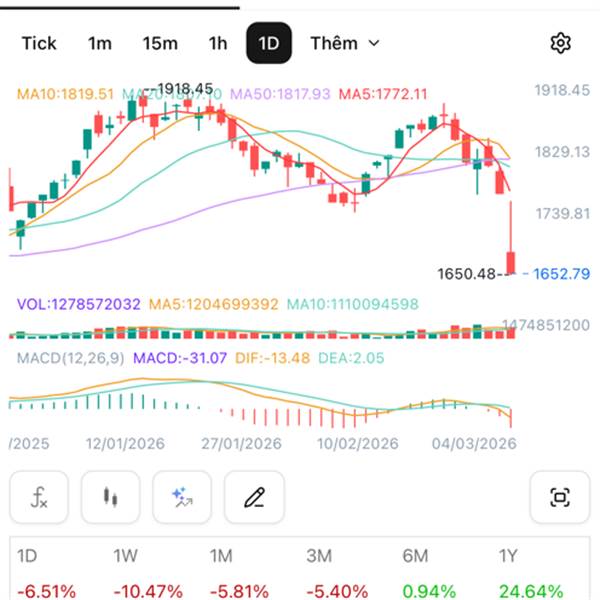Click the MA50 indicator label
600x600 pixels.
(280, 94)
